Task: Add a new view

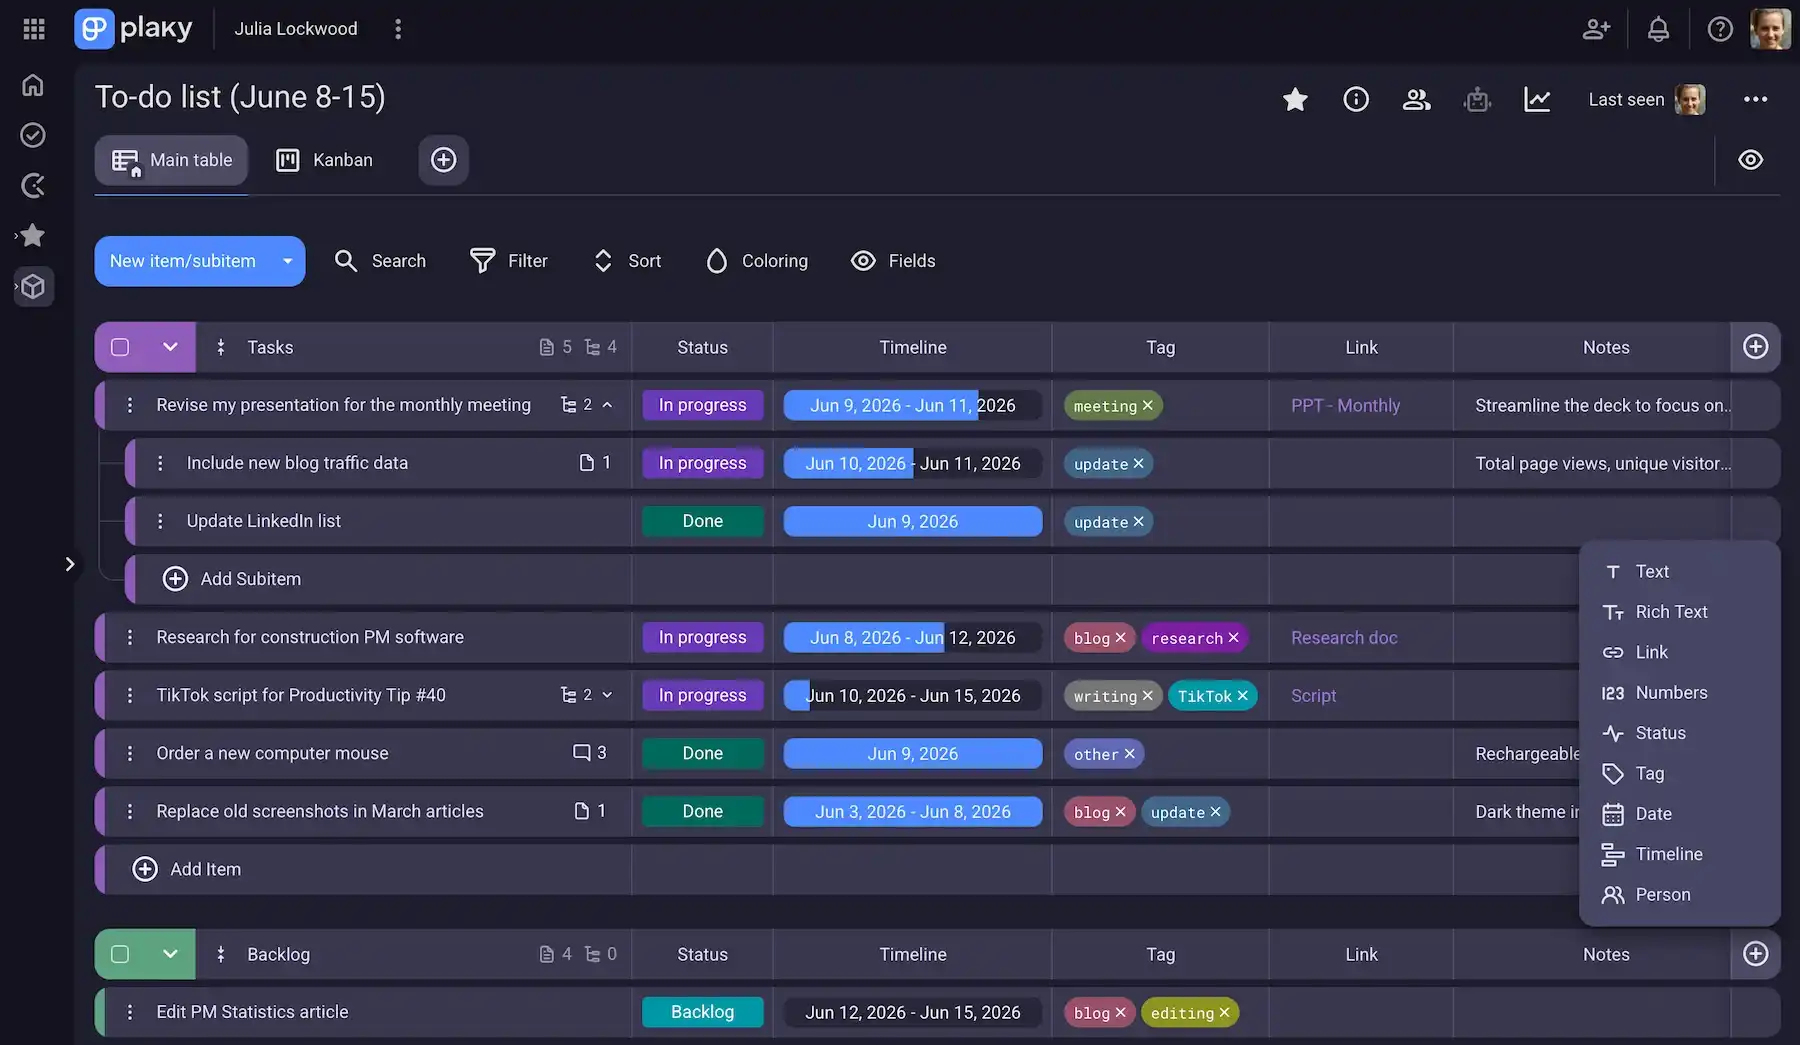Action: 443,160
